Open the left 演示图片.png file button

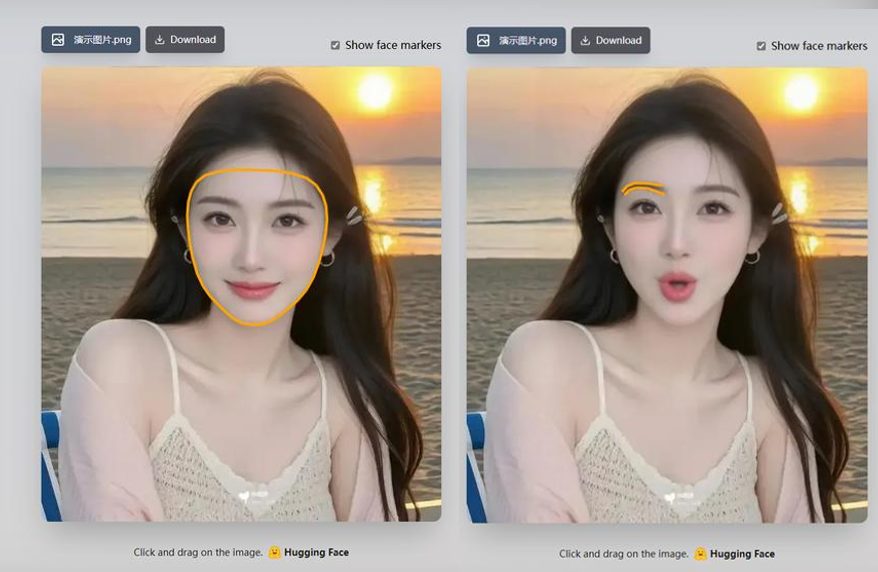[91, 40]
